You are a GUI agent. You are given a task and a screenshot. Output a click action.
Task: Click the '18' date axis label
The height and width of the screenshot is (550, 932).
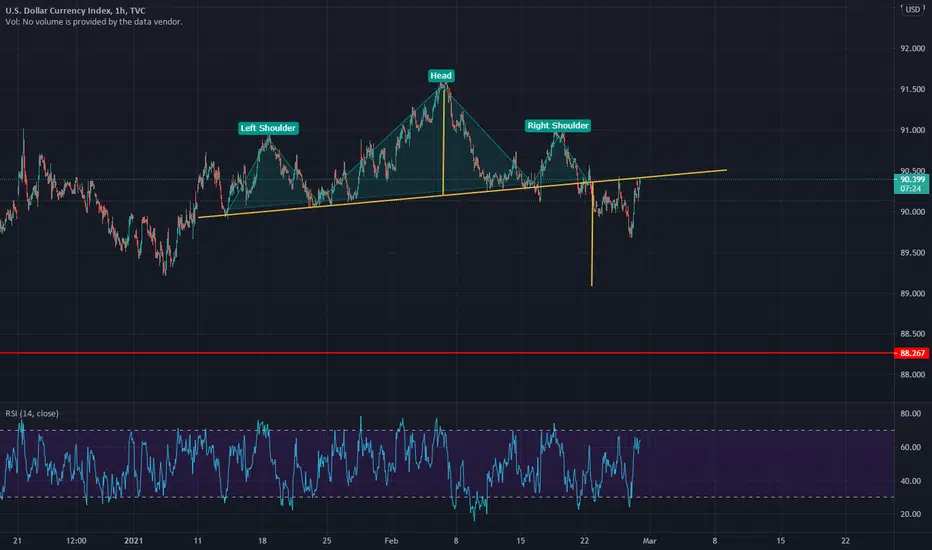click(x=262, y=540)
